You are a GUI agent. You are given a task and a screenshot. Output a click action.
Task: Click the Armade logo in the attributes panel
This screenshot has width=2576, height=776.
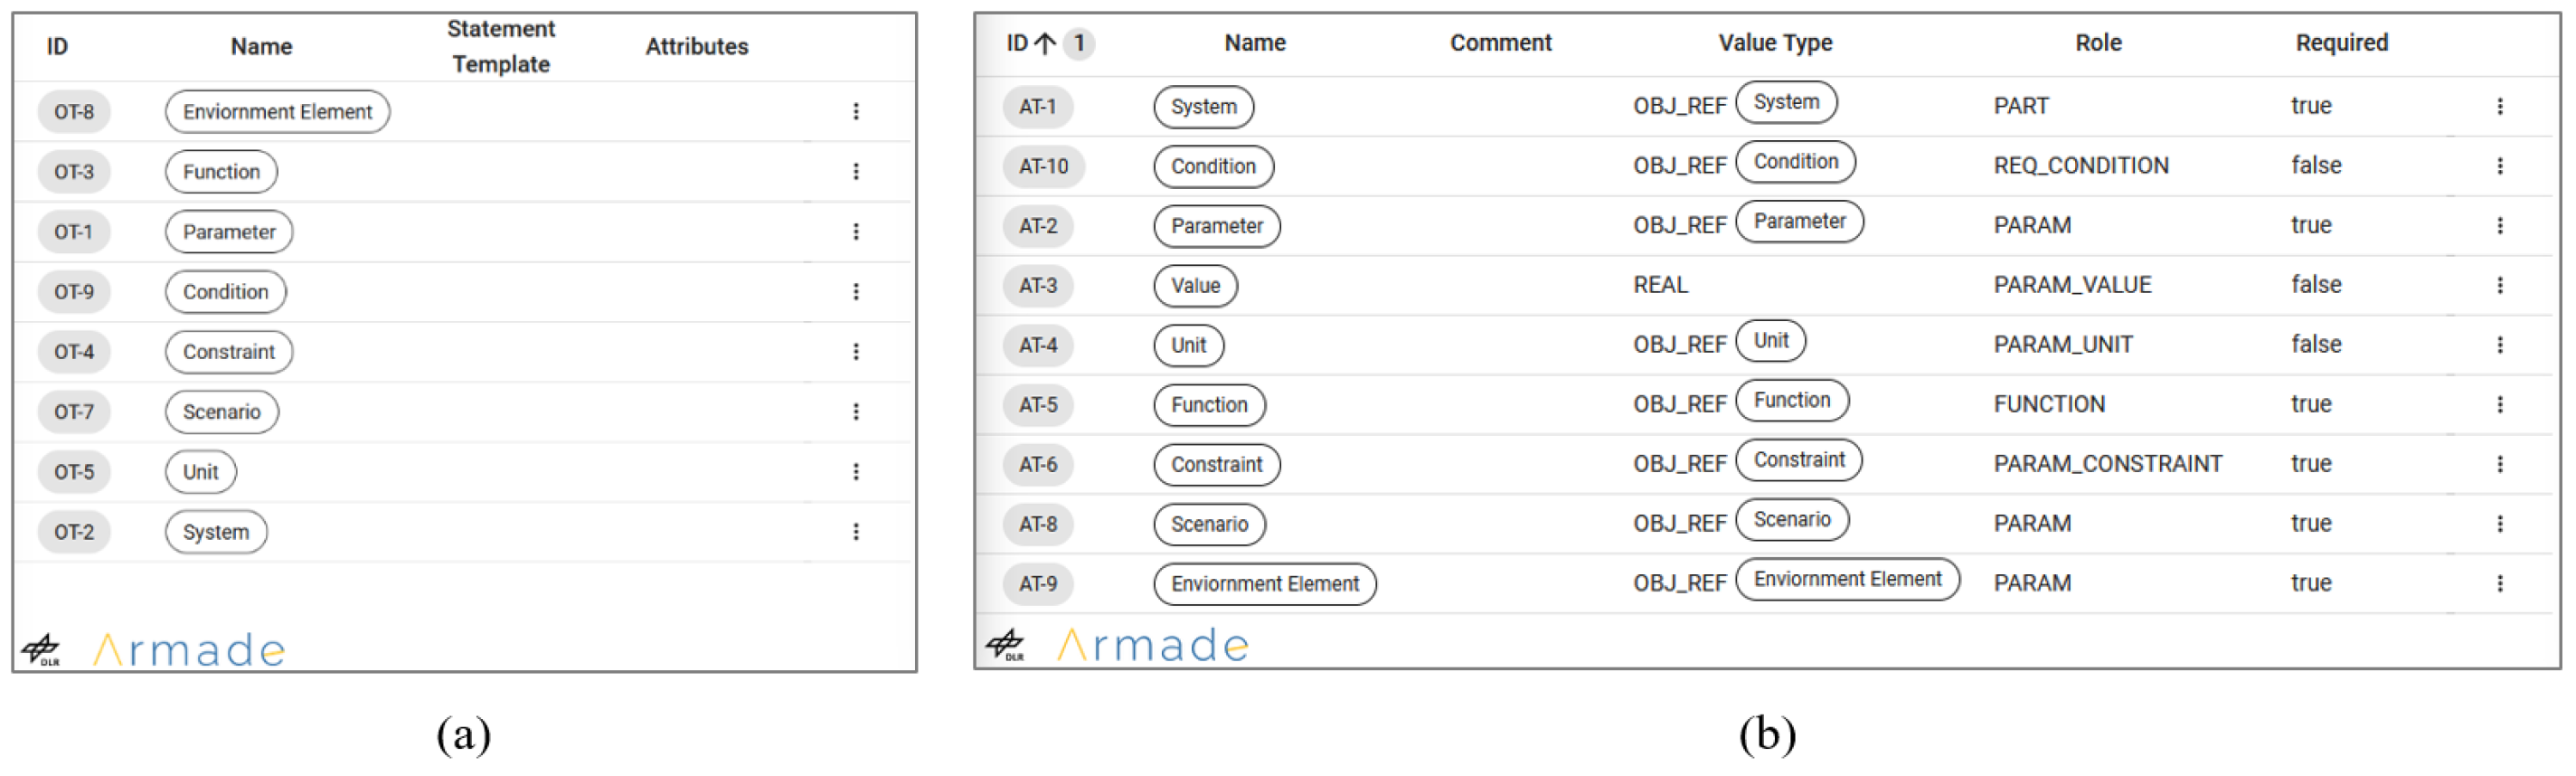[x=1152, y=645]
